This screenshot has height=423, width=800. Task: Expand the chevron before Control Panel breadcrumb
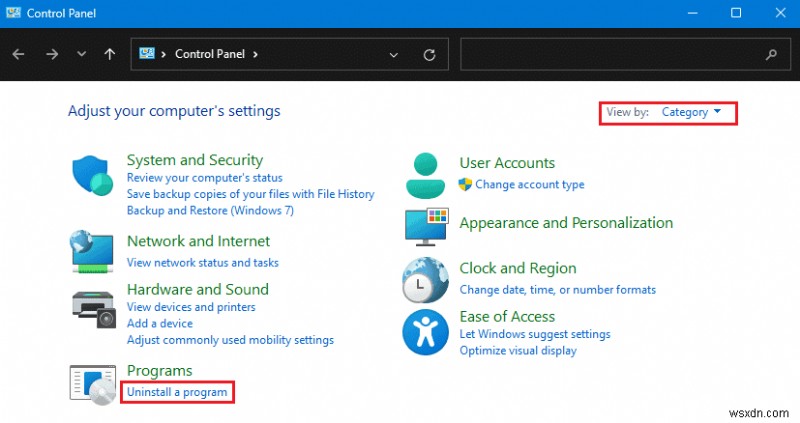pos(163,54)
